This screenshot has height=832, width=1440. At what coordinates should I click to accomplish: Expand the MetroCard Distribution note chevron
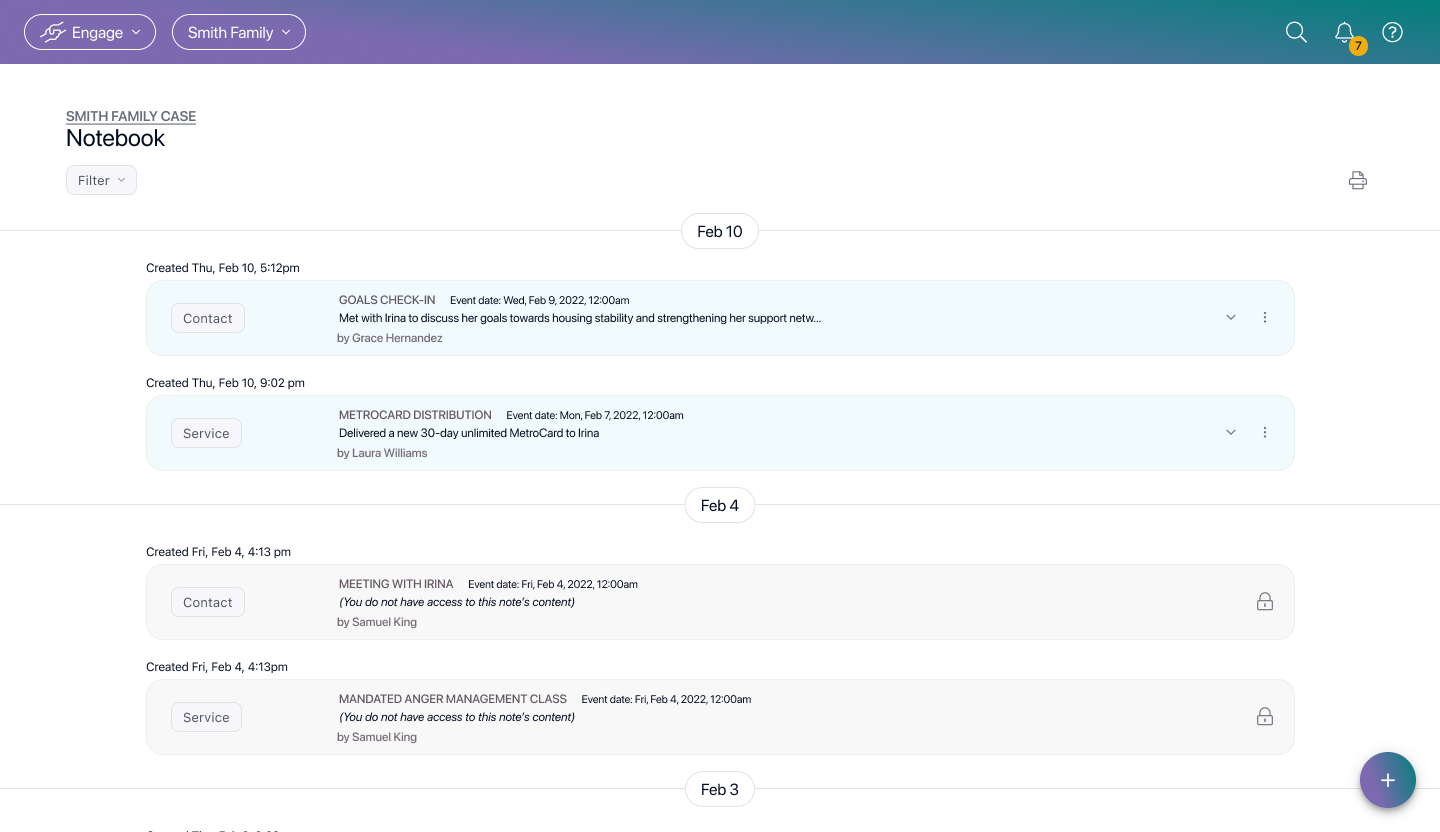pos(1231,433)
